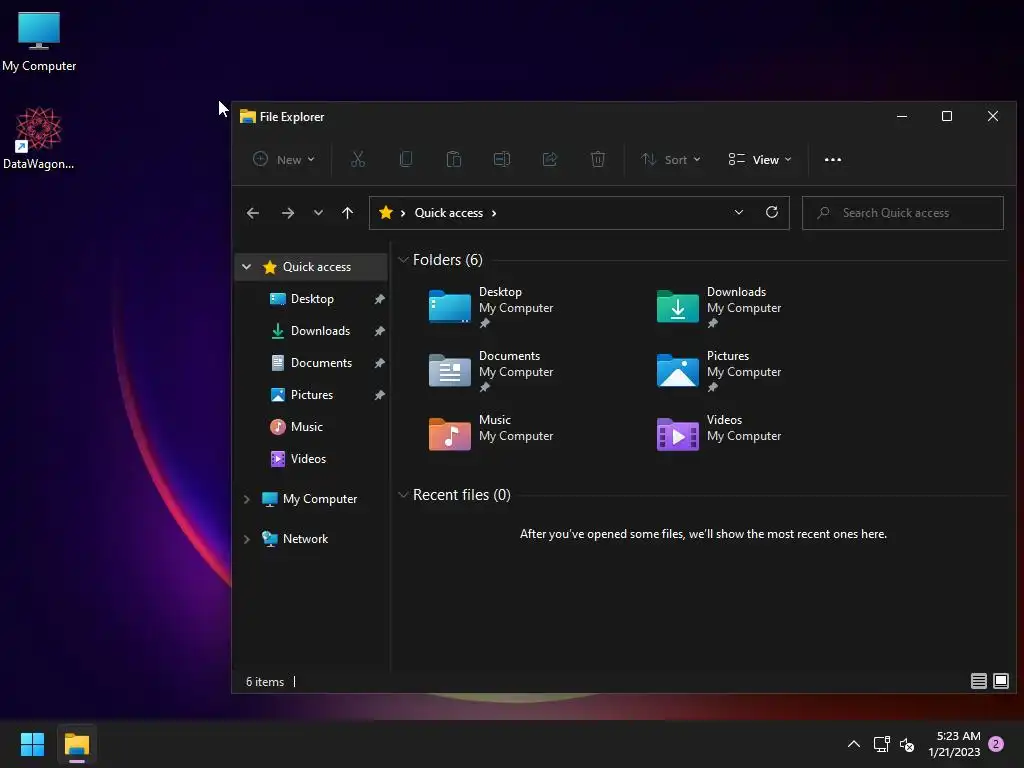Viewport: 1024px width, 768px height.
Task: Go up one level with up arrow
Action: 347,213
